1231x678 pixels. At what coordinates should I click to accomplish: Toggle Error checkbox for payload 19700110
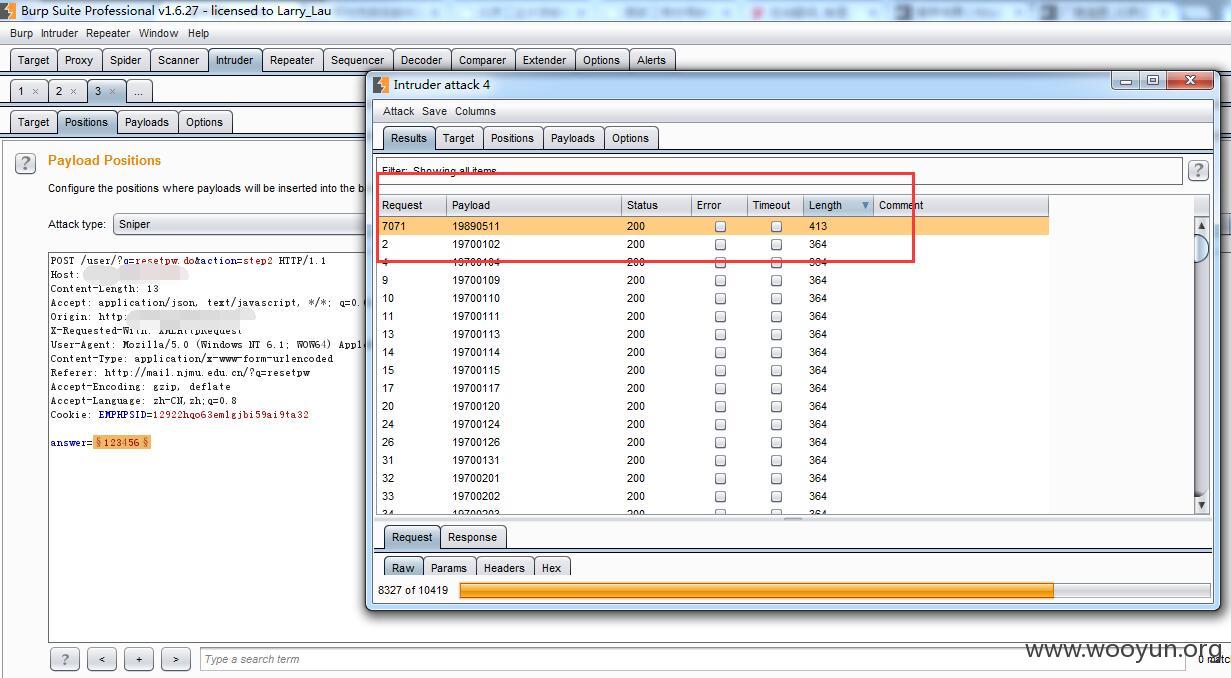tap(720, 299)
